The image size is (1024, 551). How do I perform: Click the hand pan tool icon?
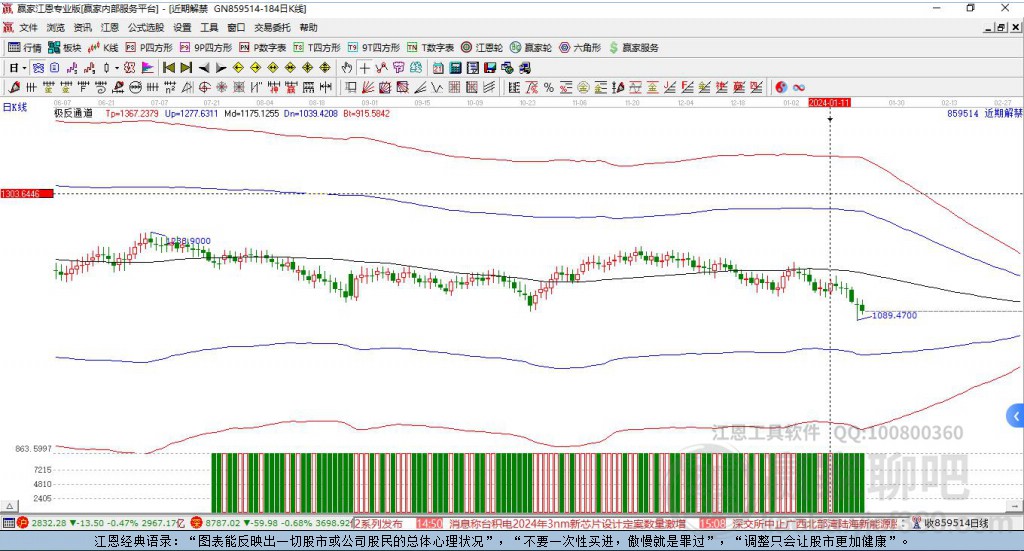(x=347, y=68)
